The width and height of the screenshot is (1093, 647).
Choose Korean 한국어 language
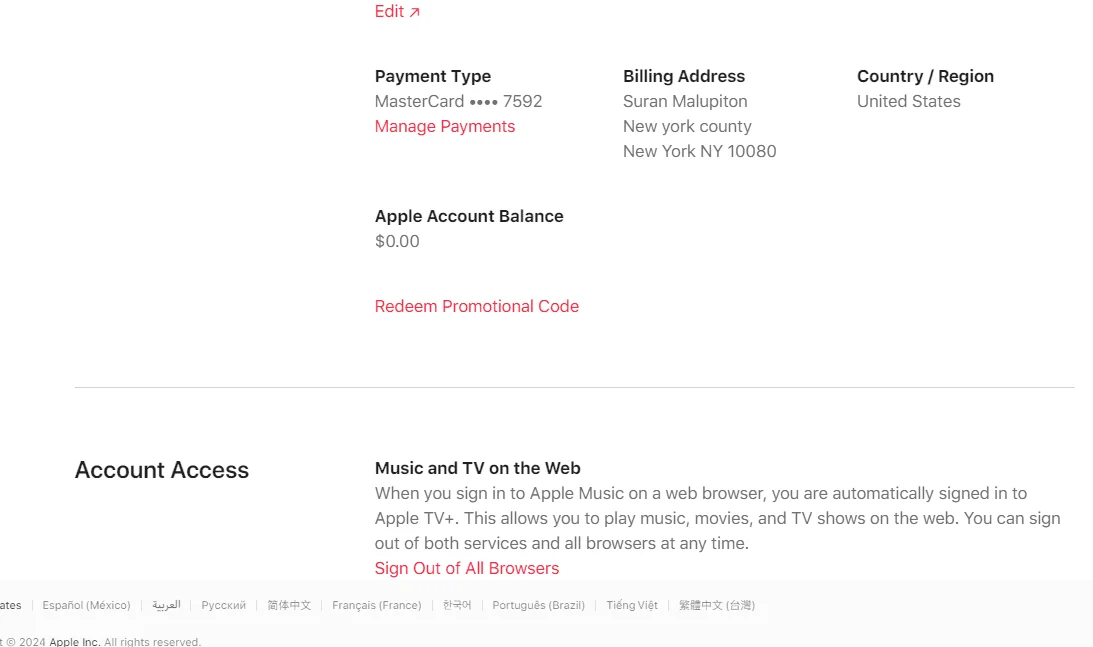(457, 605)
